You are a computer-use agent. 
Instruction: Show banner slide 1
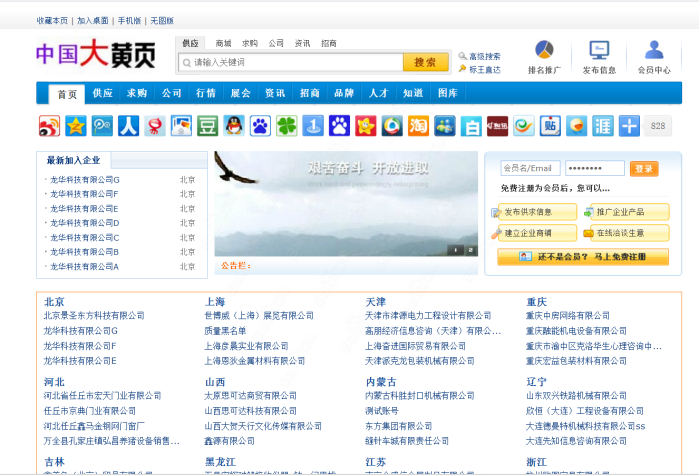(456, 250)
